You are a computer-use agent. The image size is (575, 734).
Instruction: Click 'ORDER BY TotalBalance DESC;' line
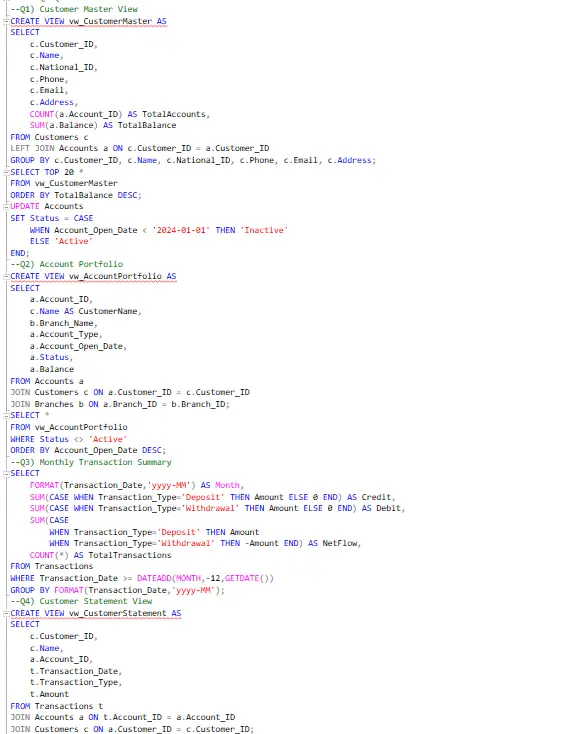tap(76, 195)
